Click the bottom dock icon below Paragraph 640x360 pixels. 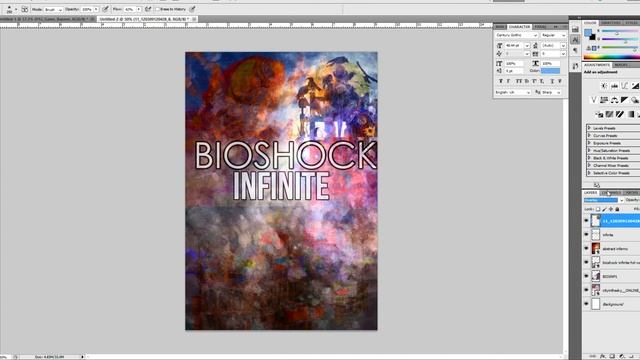tap(575, 66)
